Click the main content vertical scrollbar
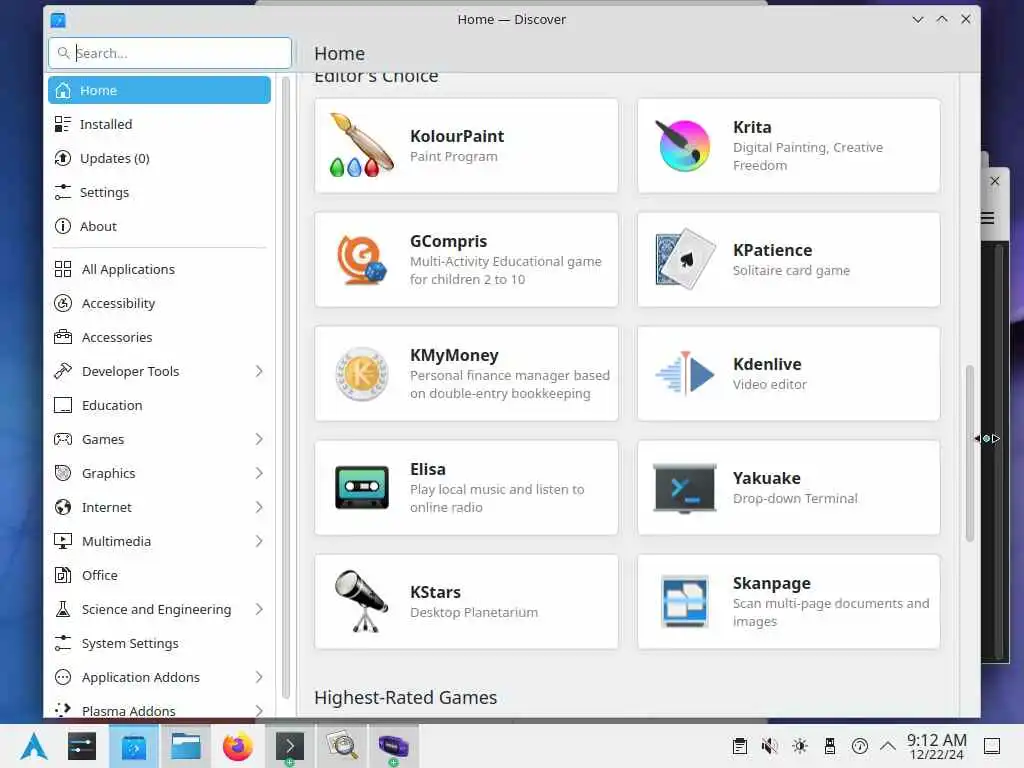This screenshot has width=1024, height=768. pos(969,453)
